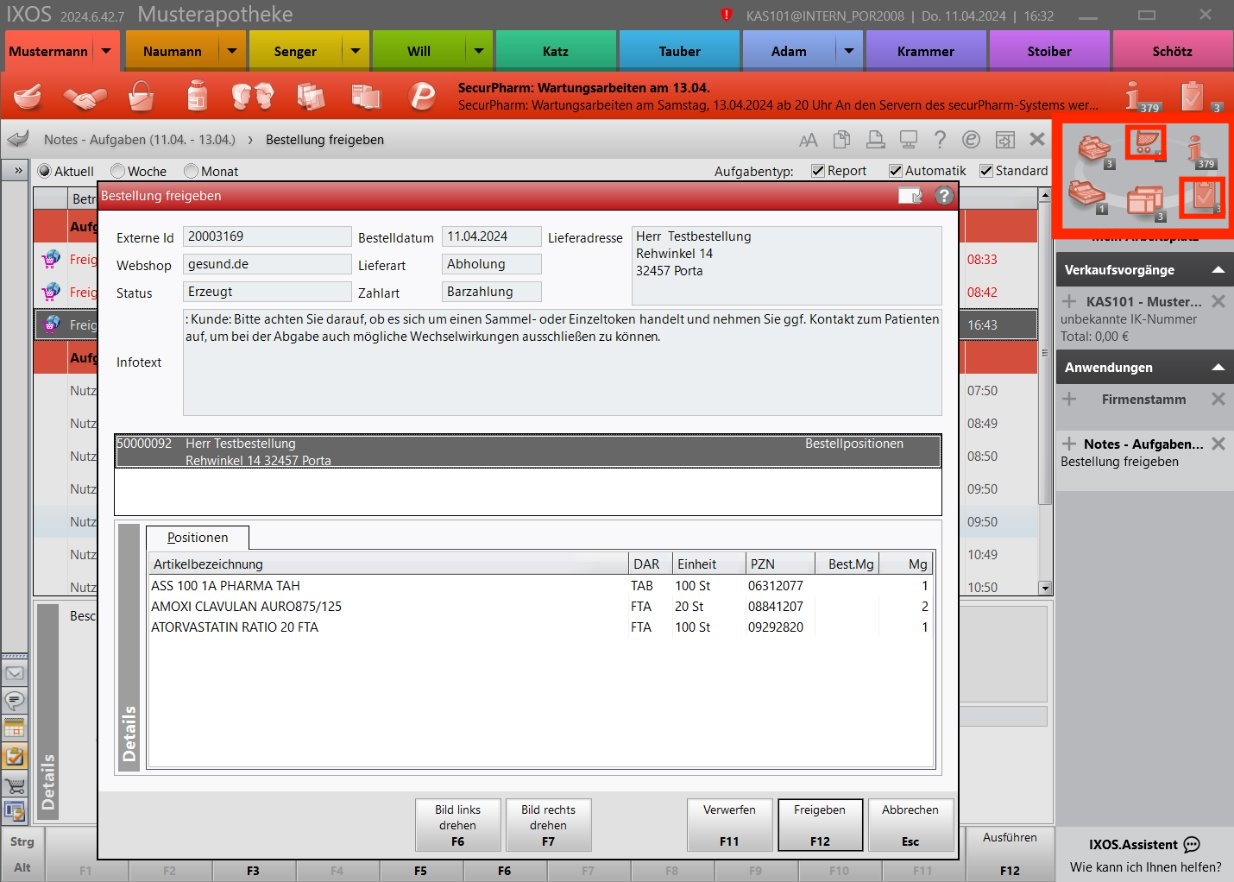Click the Externe Id field 20003169
The width and height of the screenshot is (1234, 882).
click(x=268, y=237)
